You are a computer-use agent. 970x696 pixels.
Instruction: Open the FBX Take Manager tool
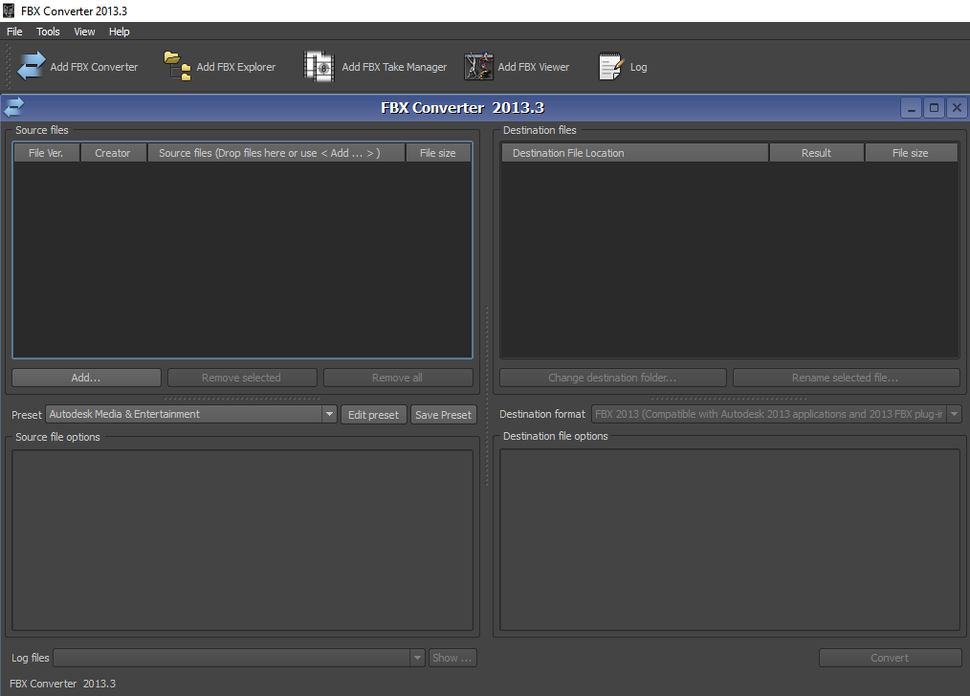(318, 66)
